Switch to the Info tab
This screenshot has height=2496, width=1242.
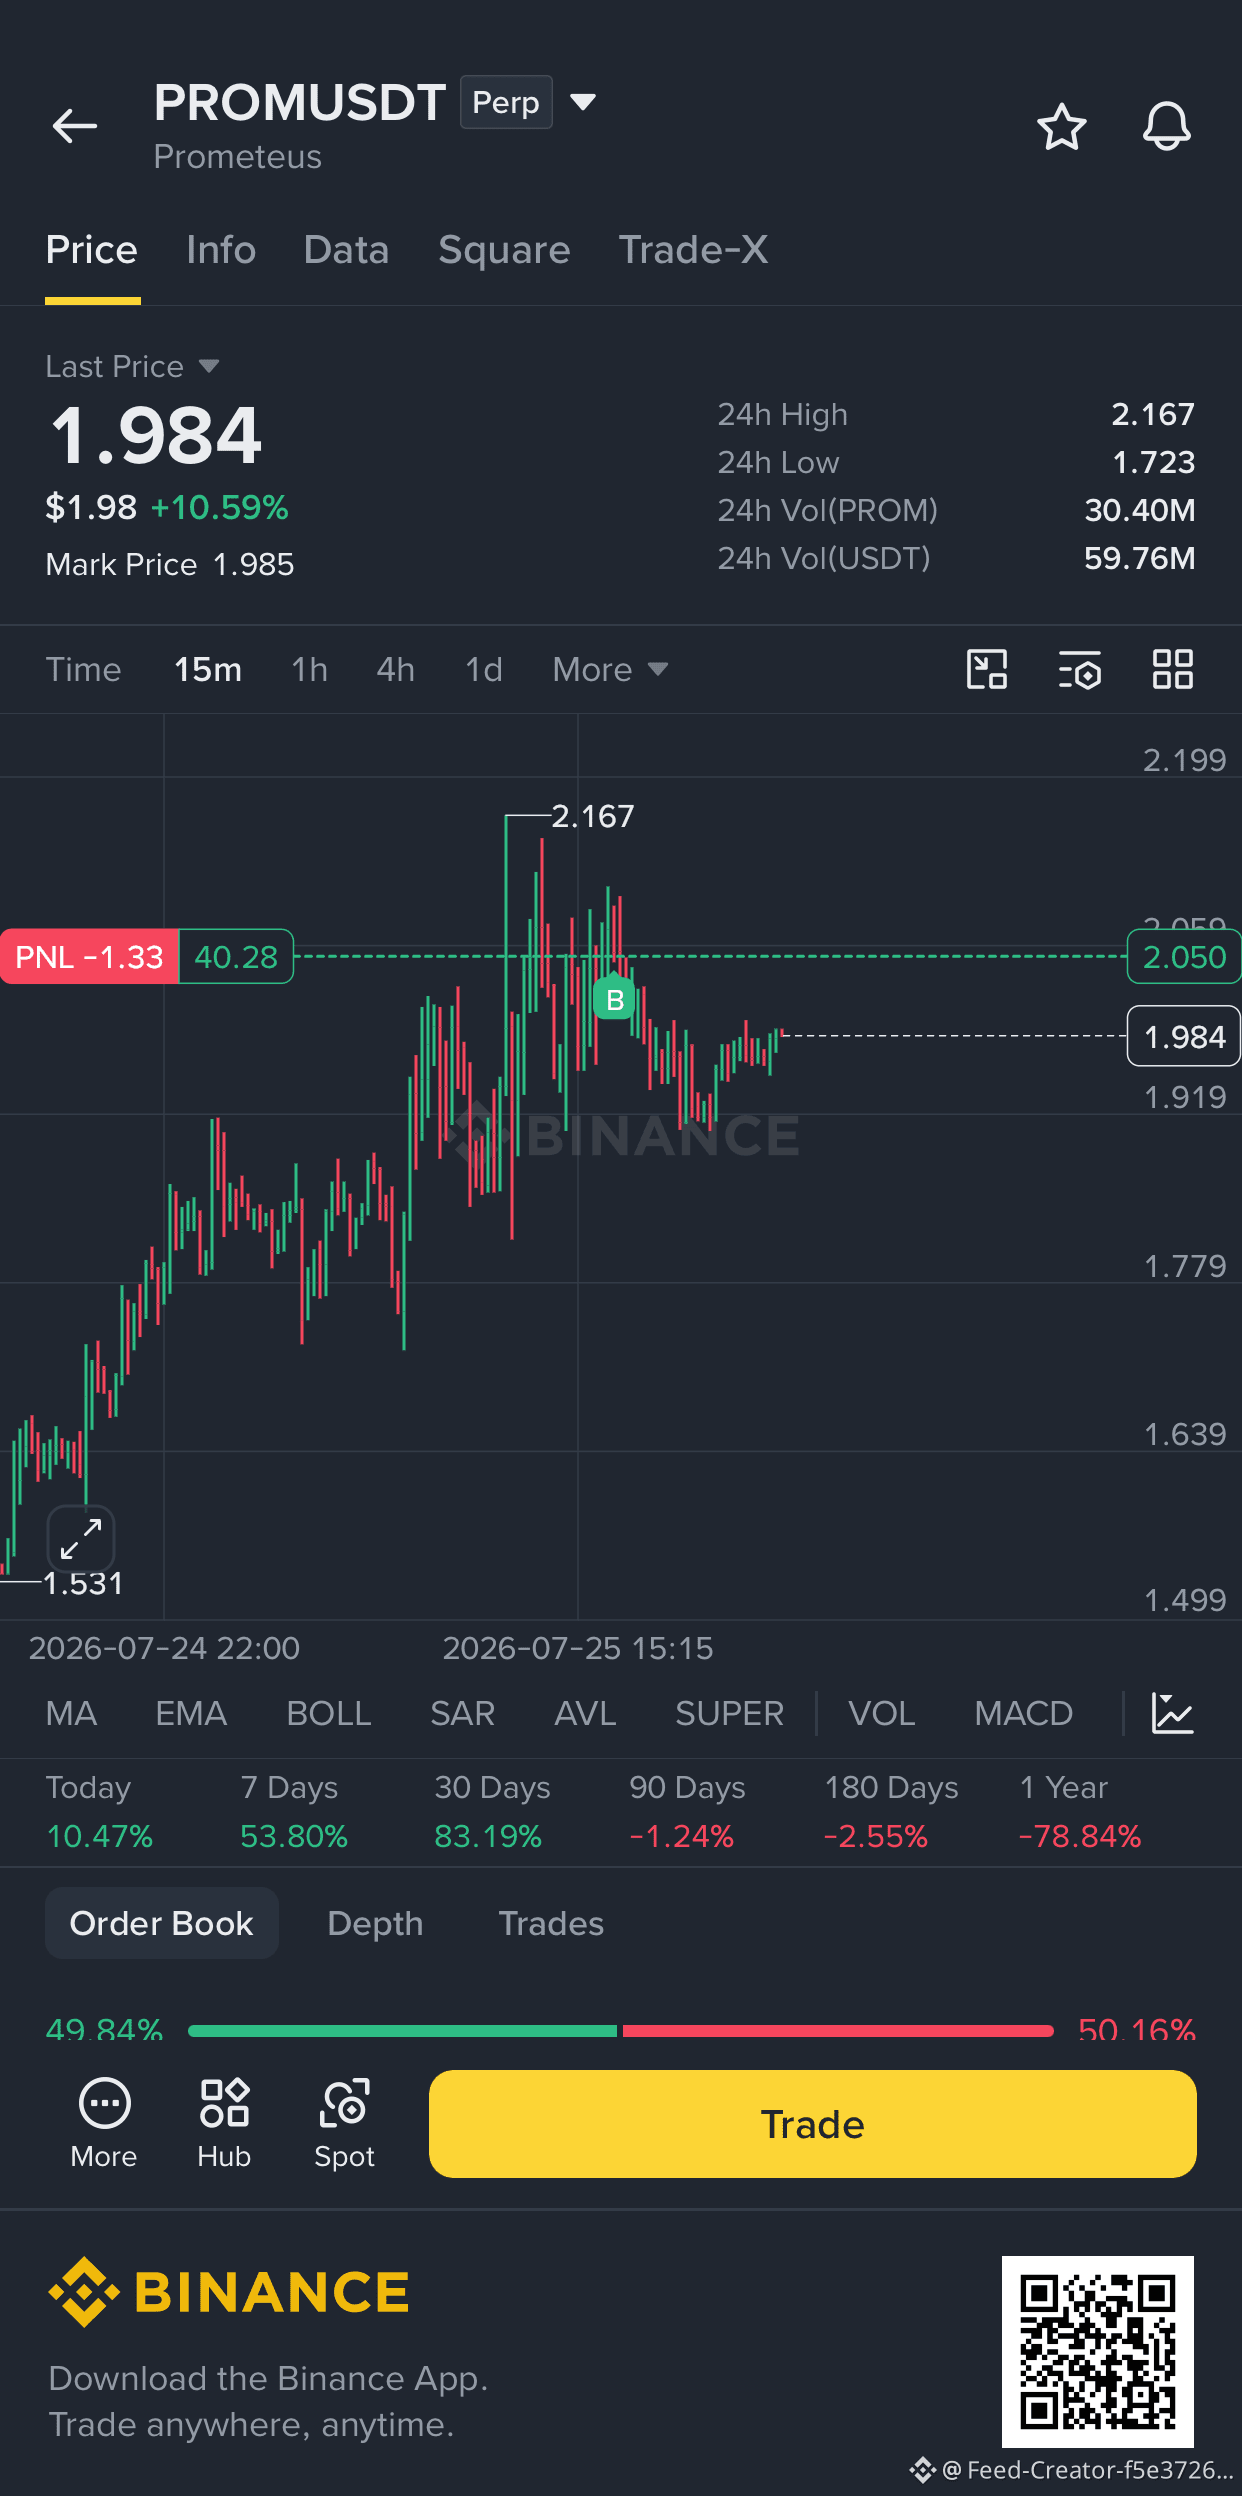point(221,250)
